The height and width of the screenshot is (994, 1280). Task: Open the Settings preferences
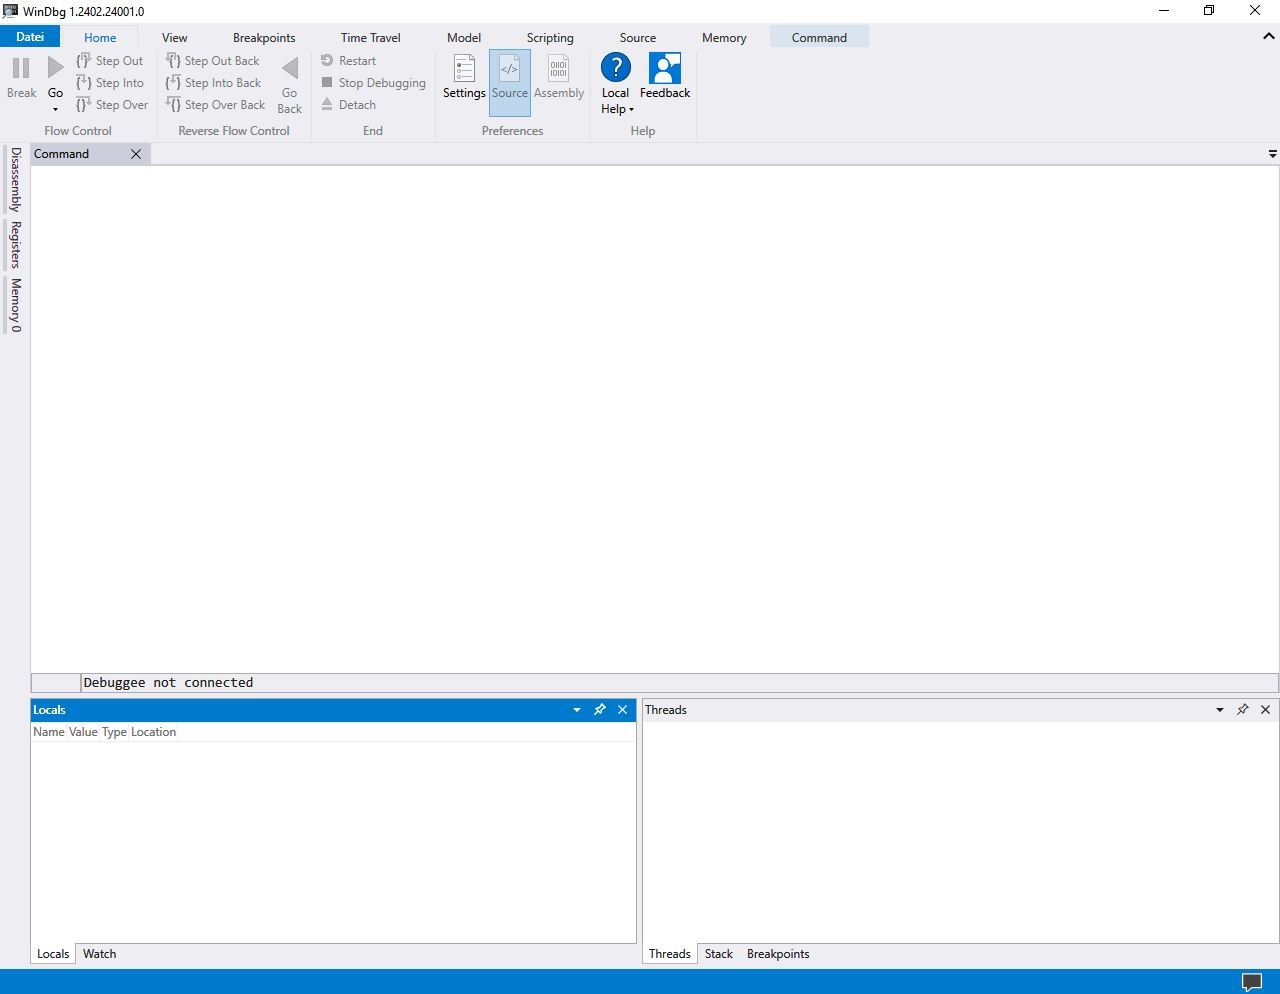click(x=464, y=77)
